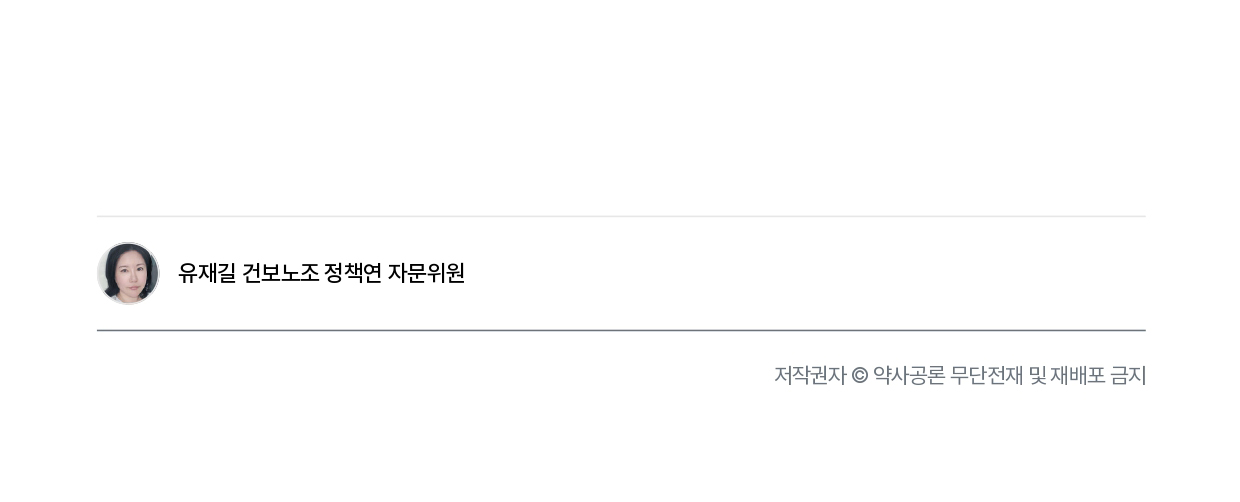Screen dimensions: 1240x502
Task: Click the space between avatar and name
Action: (x=169, y=273)
